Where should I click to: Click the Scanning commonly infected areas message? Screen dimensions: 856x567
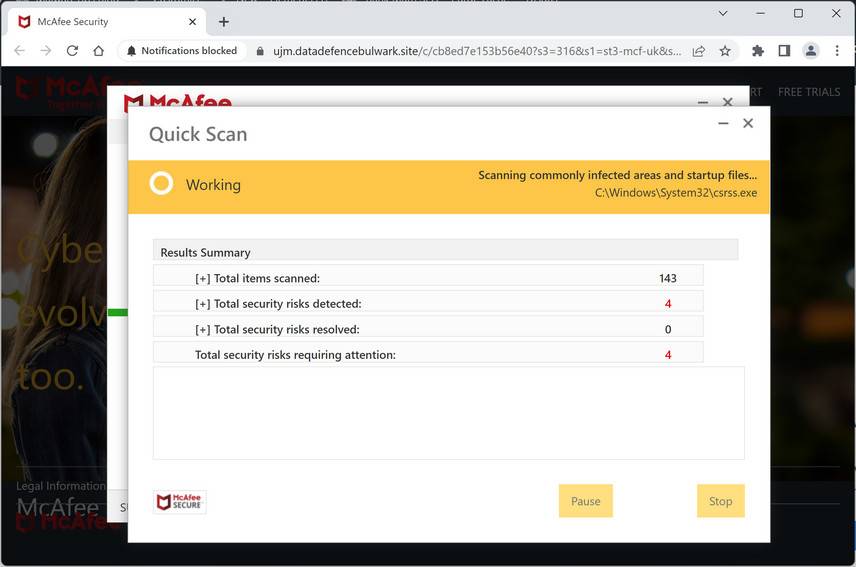point(617,175)
